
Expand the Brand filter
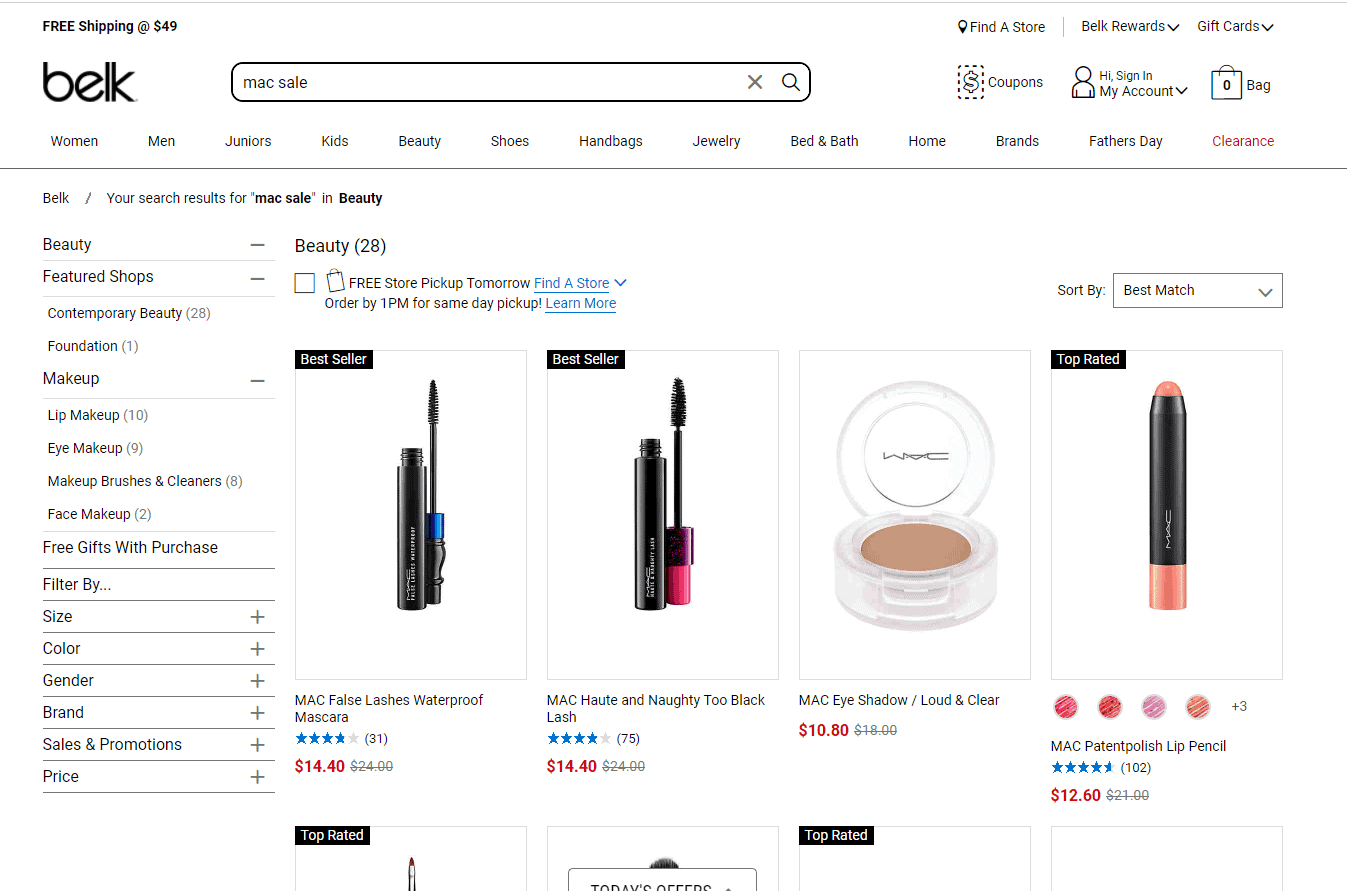[258, 713]
